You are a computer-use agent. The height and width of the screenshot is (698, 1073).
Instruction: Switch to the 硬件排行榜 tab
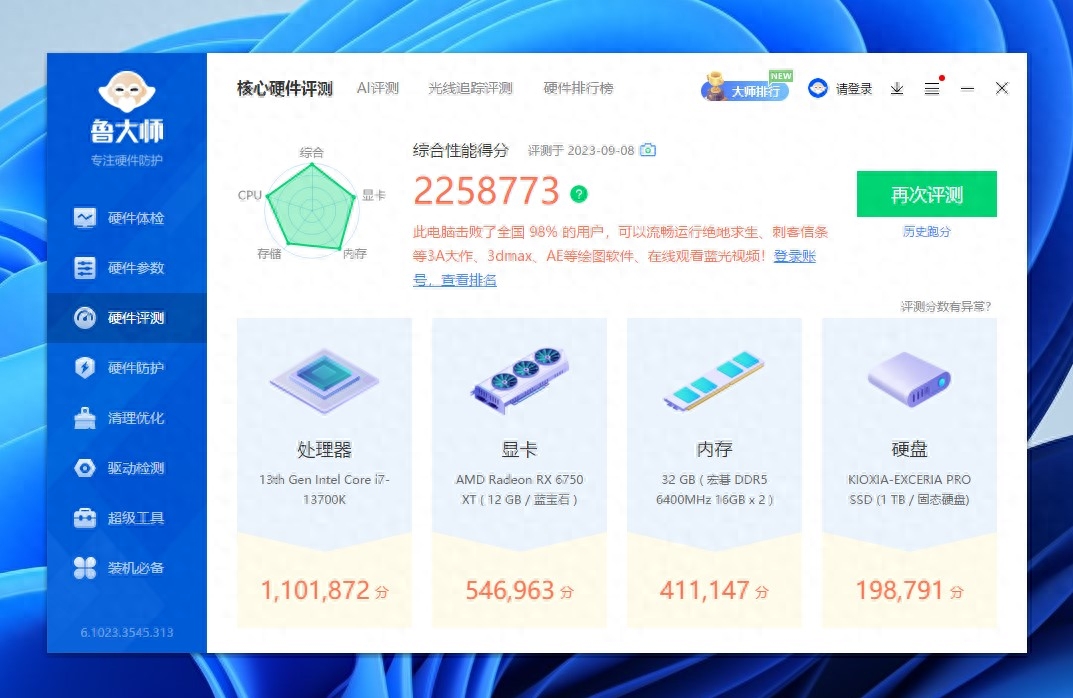pyautogui.click(x=578, y=88)
